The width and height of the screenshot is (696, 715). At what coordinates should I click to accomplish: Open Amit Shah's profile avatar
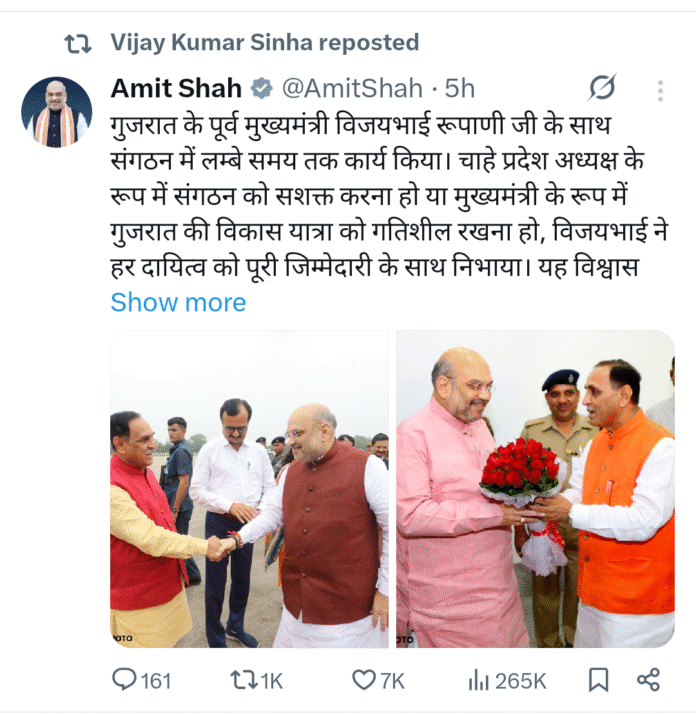point(57,112)
